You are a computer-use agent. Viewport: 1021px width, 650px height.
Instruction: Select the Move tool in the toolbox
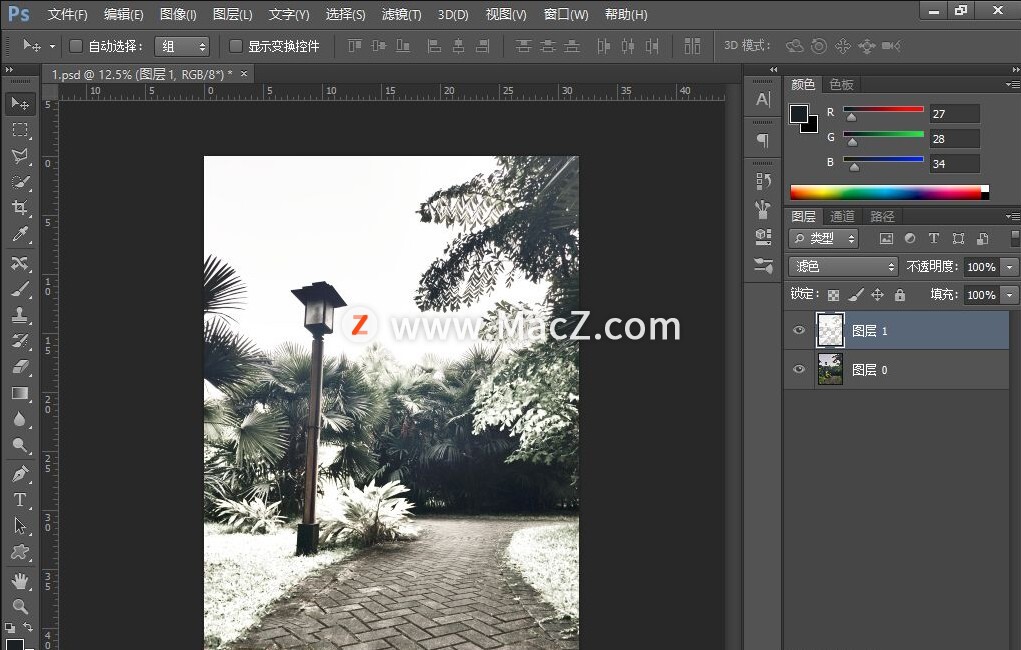click(20, 104)
